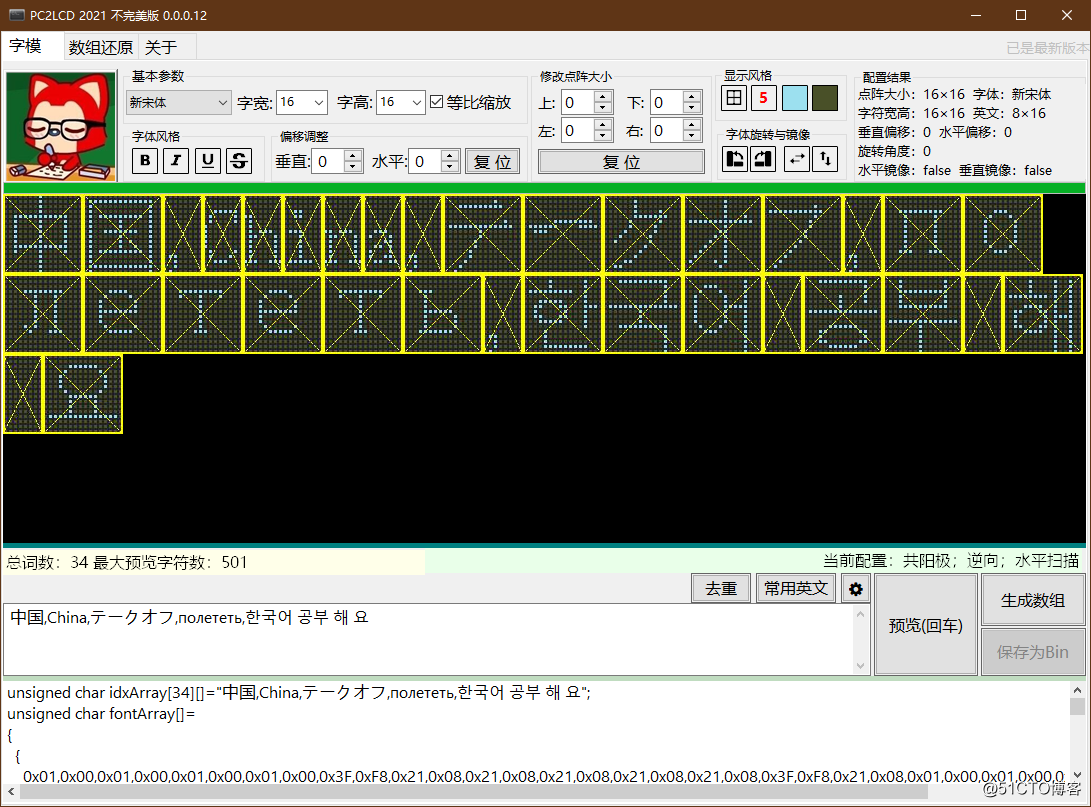
Task: Open settings gear next to 常用英文
Action: click(x=855, y=589)
